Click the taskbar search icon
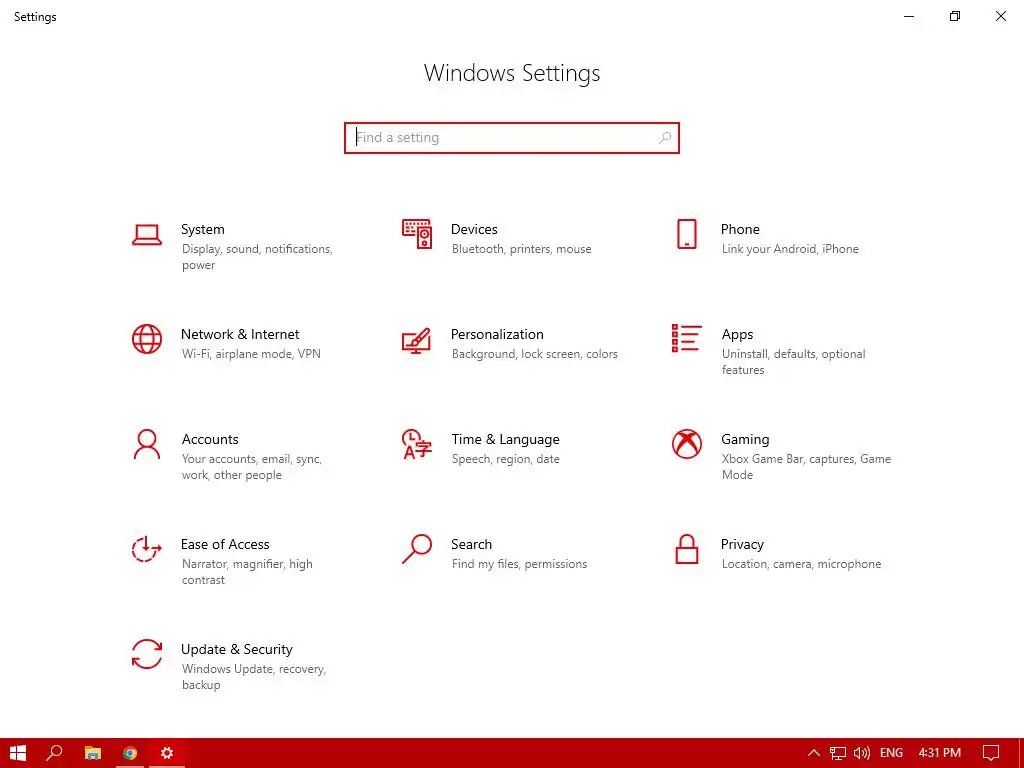Screen dimensions: 1024x768 coord(55,753)
